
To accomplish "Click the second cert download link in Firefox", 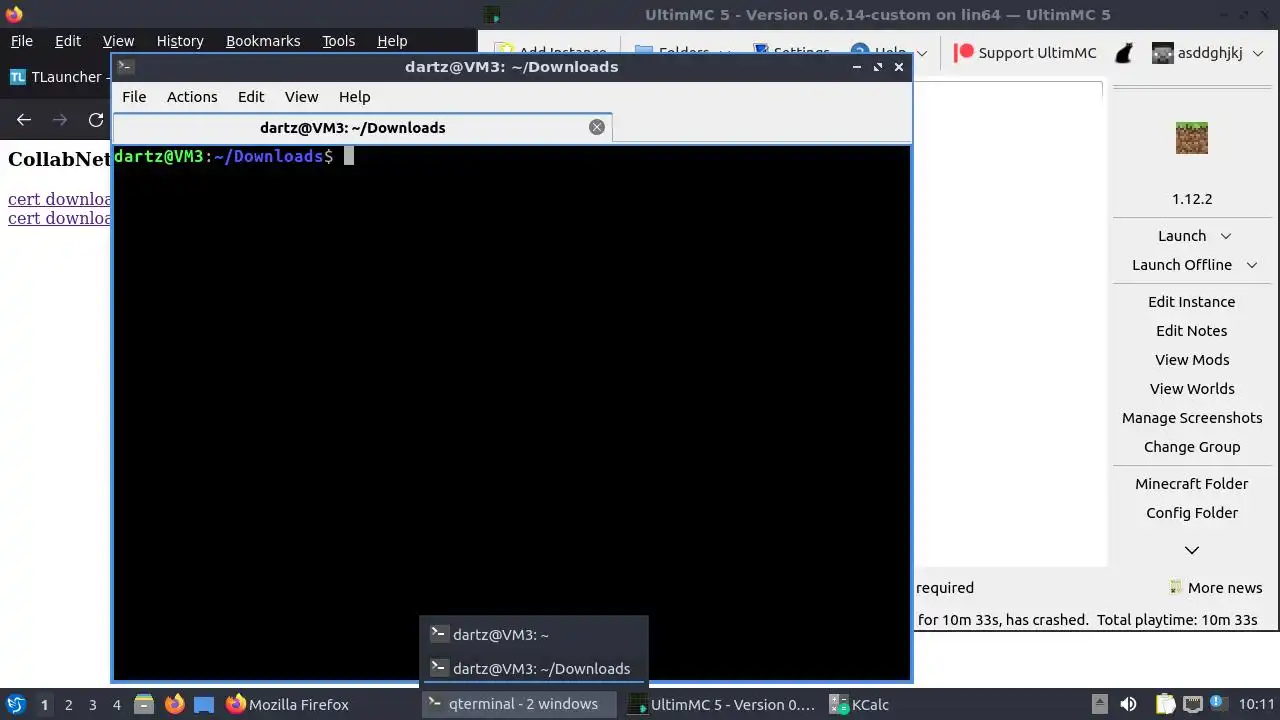I will coord(59,218).
